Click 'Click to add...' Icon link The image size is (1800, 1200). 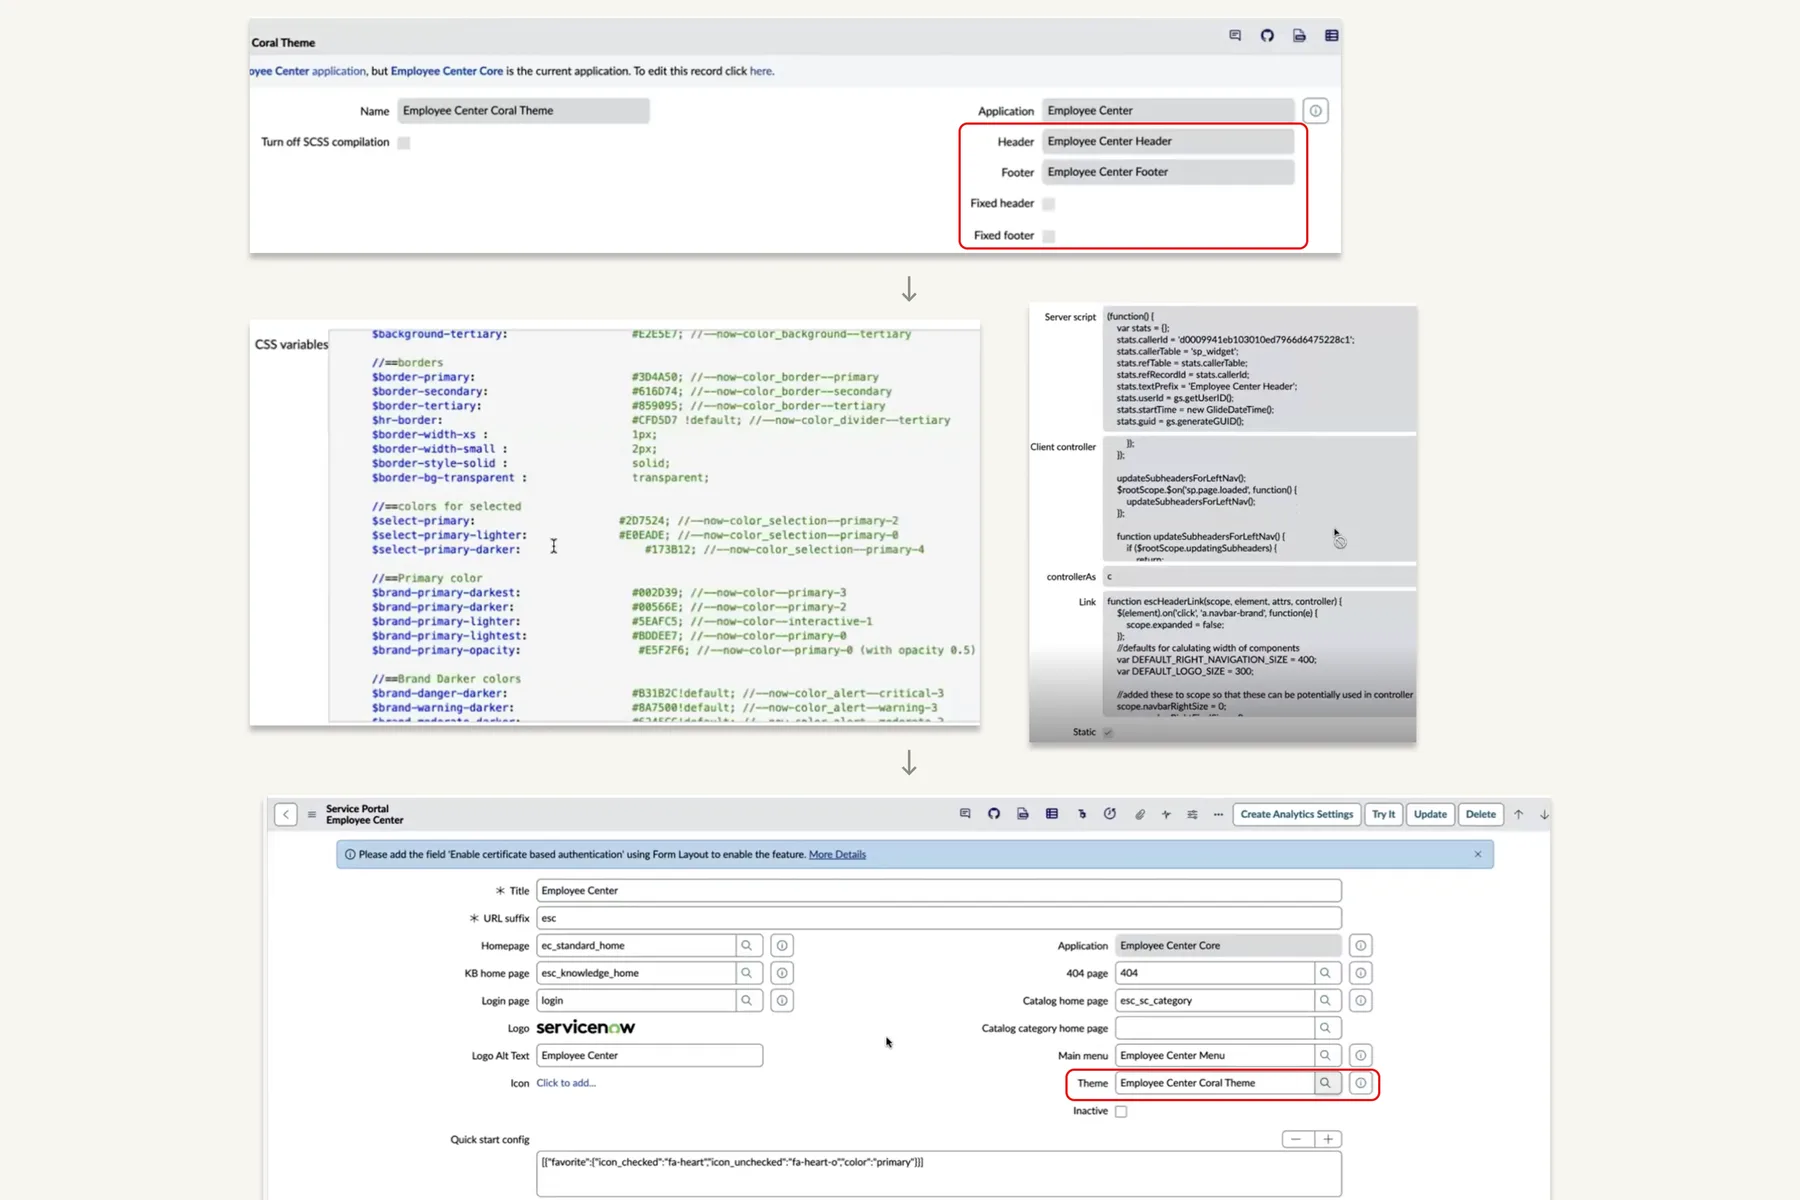566,1083
